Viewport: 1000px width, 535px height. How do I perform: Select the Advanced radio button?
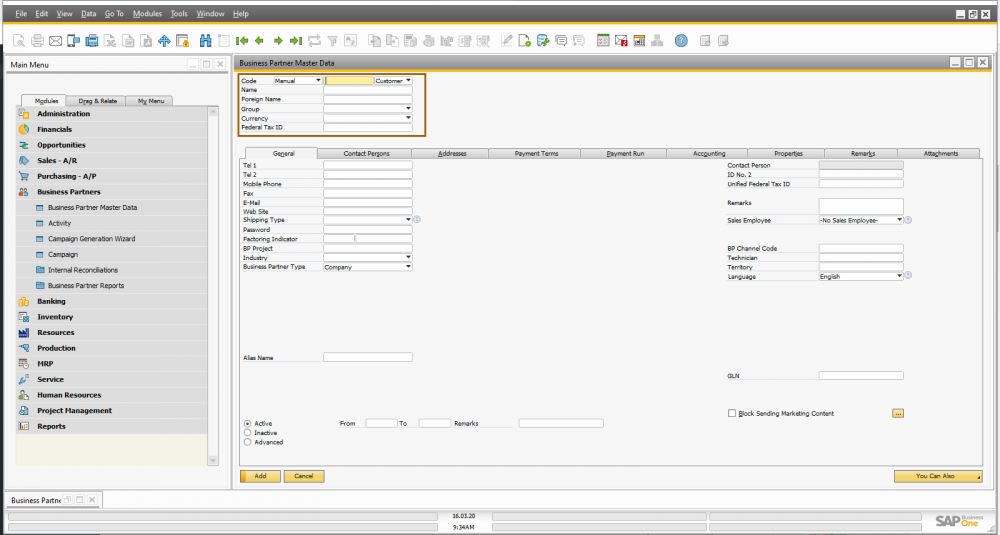point(247,442)
